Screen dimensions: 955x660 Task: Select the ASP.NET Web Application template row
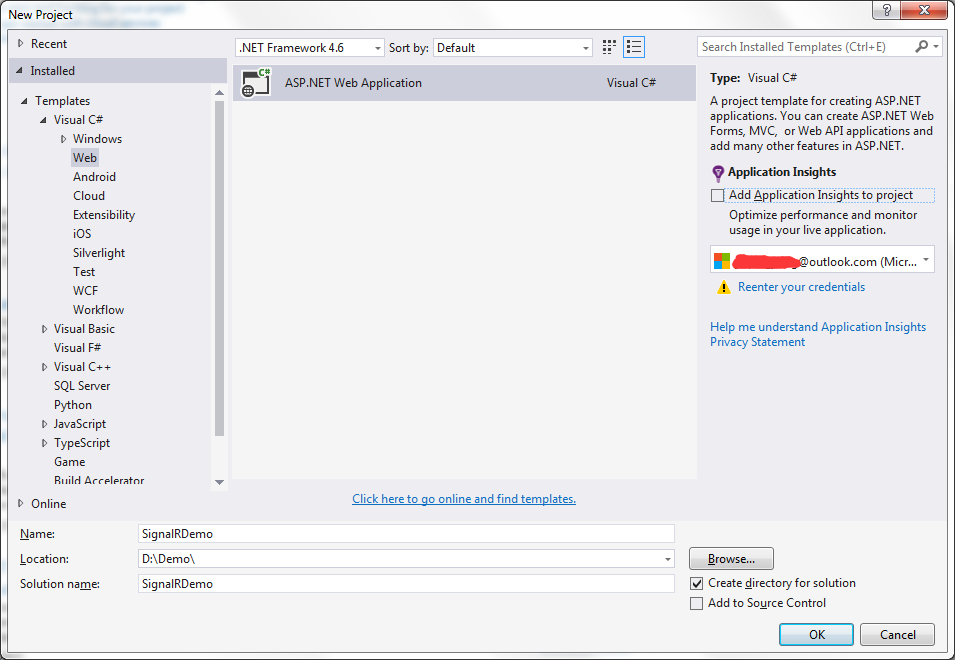464,83
